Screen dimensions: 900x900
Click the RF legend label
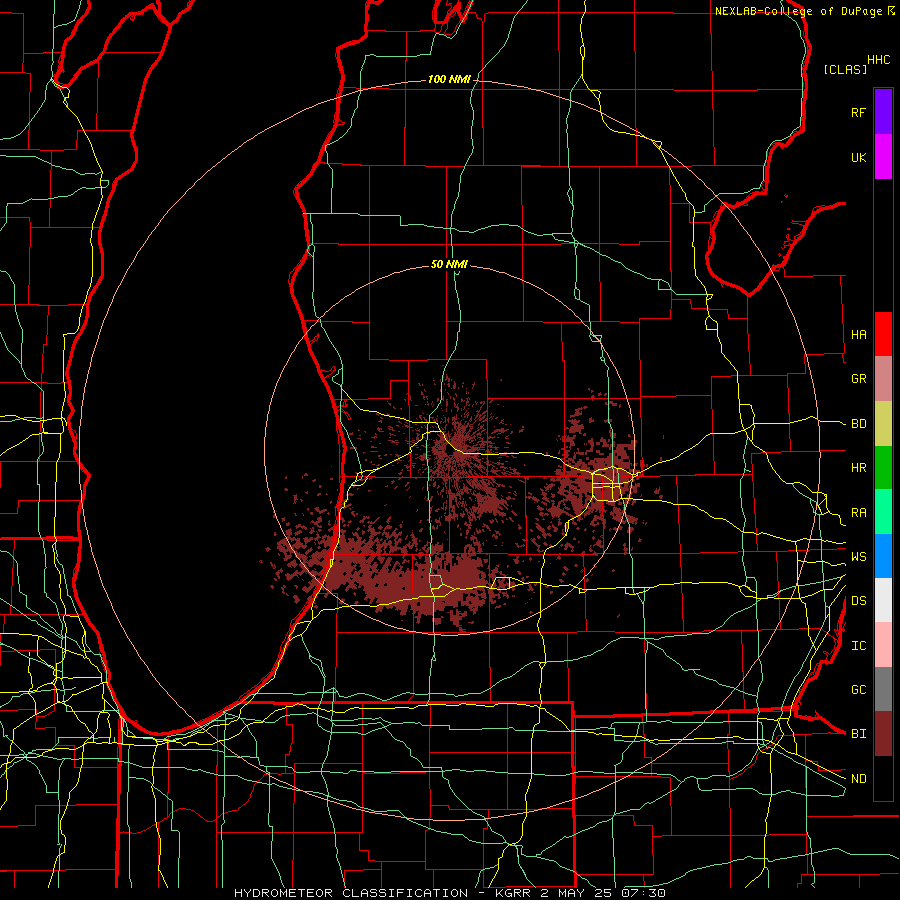pos(858,112)
